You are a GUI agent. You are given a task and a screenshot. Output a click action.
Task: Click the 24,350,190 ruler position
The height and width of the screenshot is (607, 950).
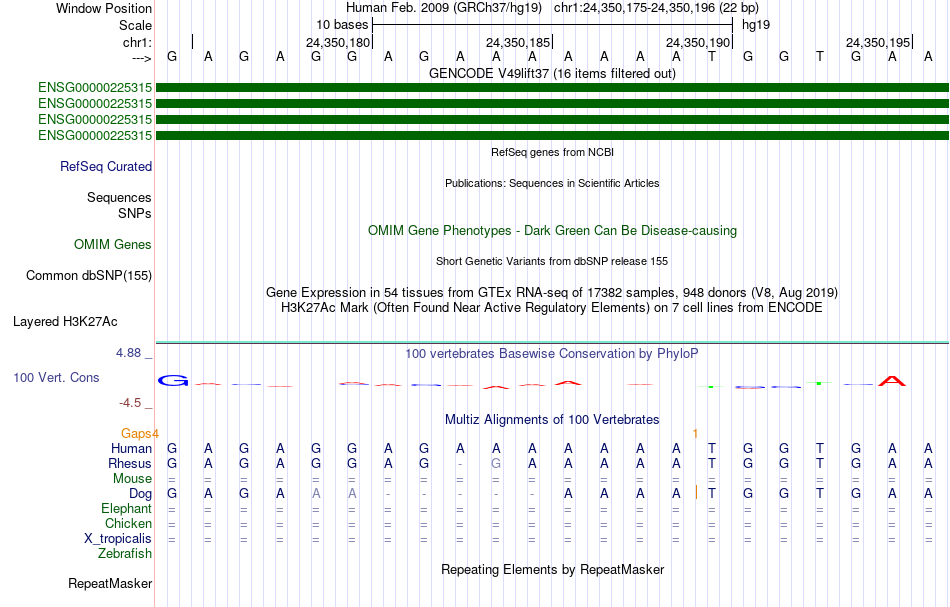tap(698, 42)
